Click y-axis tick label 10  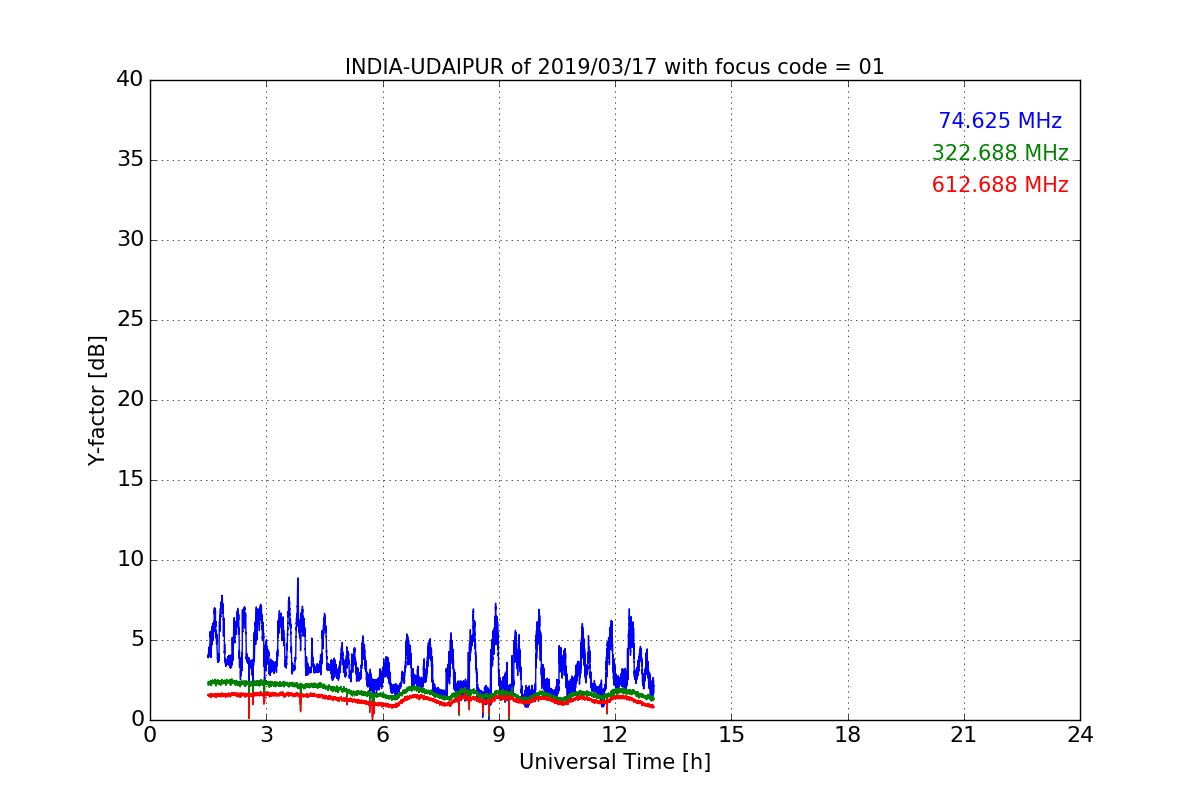pyautogui.click(x=130, y=560)
